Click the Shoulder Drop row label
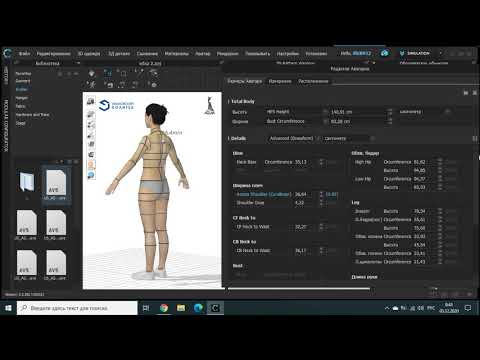 [250, 203]
